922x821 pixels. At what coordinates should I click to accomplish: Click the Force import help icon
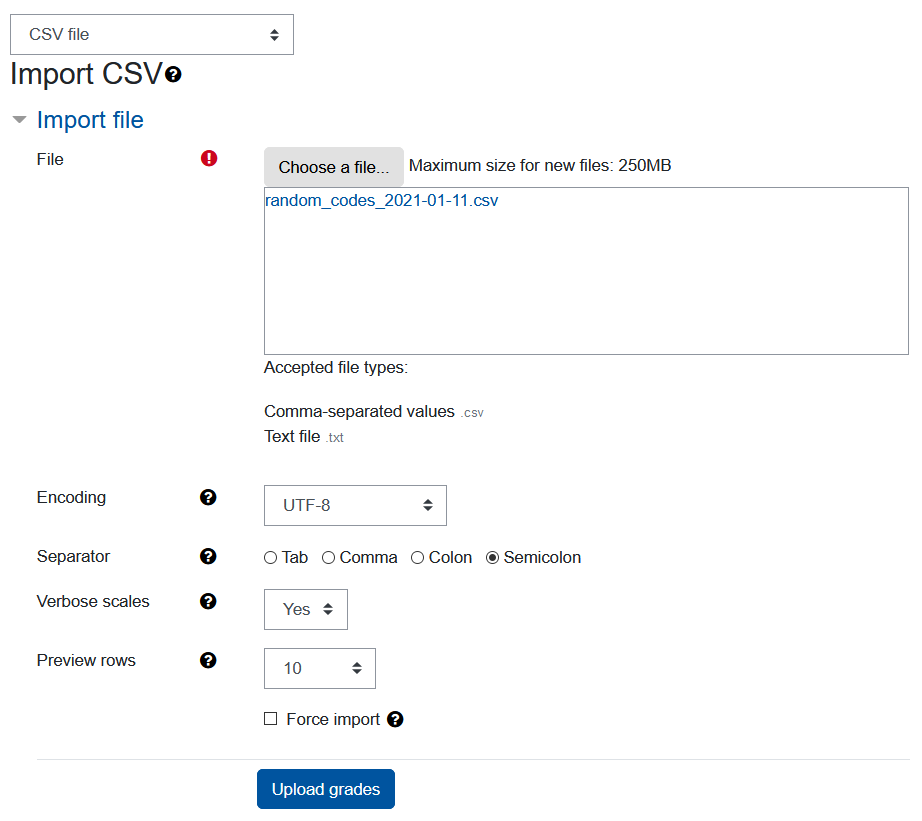(x=395, y=719)
